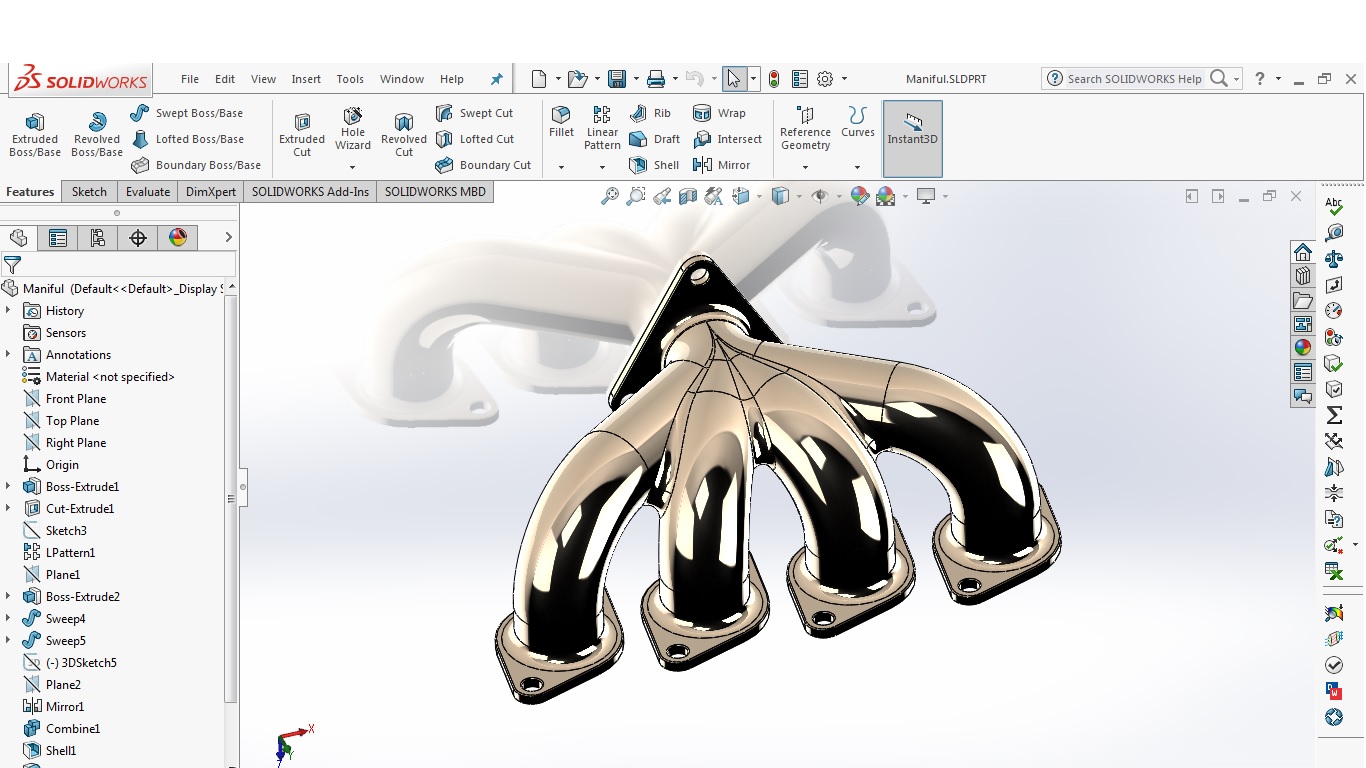This screenshot has height=768, width=1366.
Task: Select the Linear Pattern tool
Action: click(602, 129)
